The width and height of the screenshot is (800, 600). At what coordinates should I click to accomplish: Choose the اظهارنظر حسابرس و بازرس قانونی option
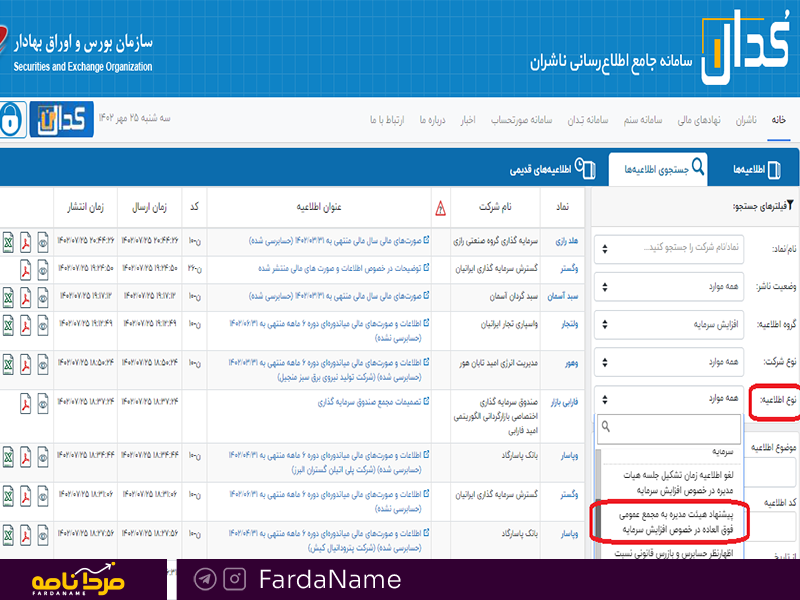coord(673,553)
